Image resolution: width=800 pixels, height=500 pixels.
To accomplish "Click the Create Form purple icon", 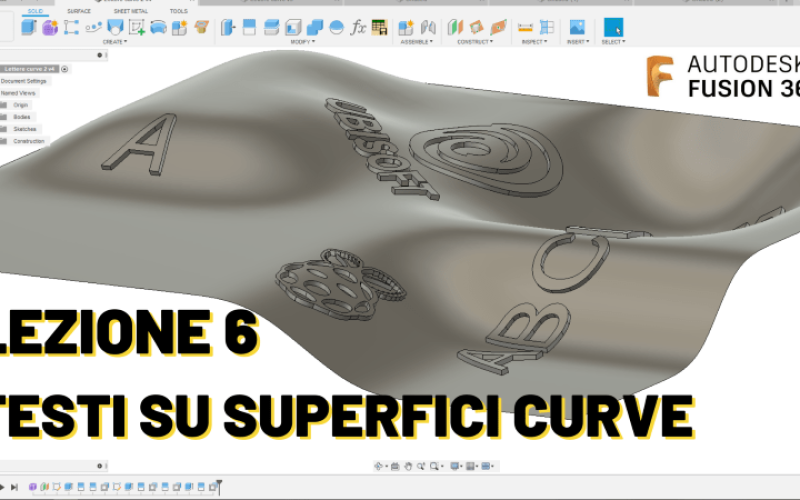I will point(50,27).
